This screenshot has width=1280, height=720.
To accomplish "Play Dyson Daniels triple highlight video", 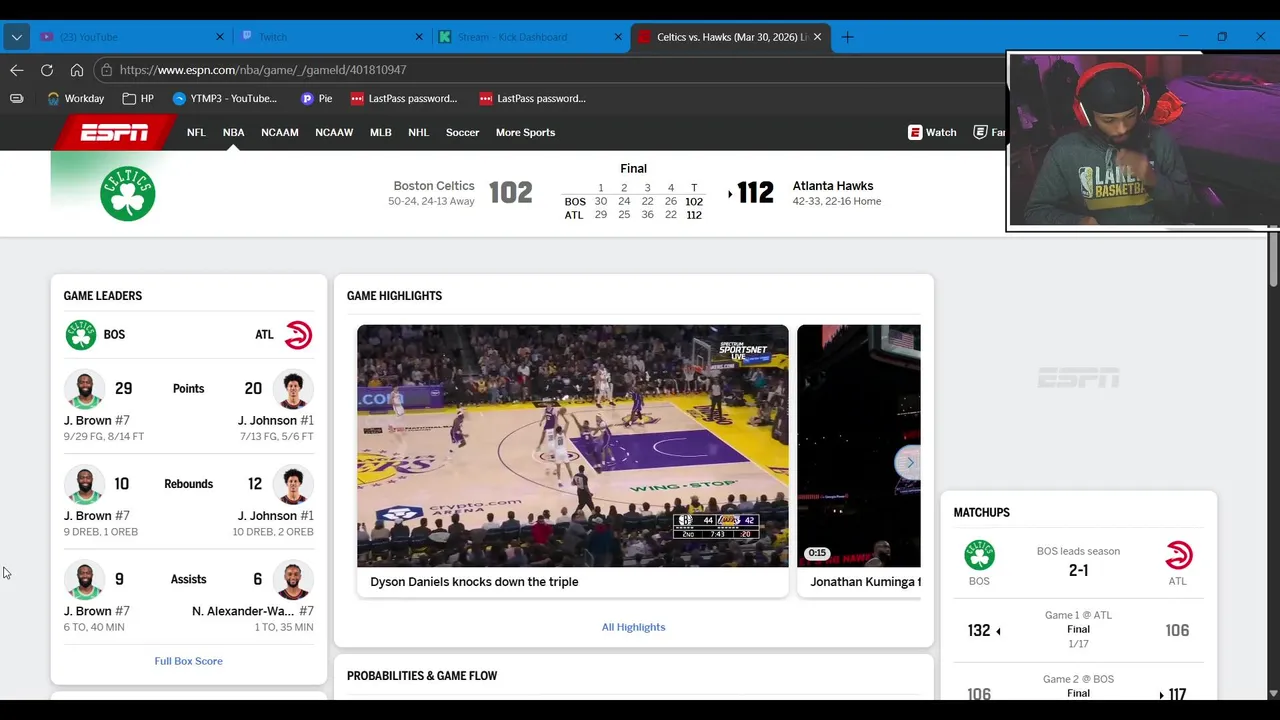I will (x=572, y=446).
